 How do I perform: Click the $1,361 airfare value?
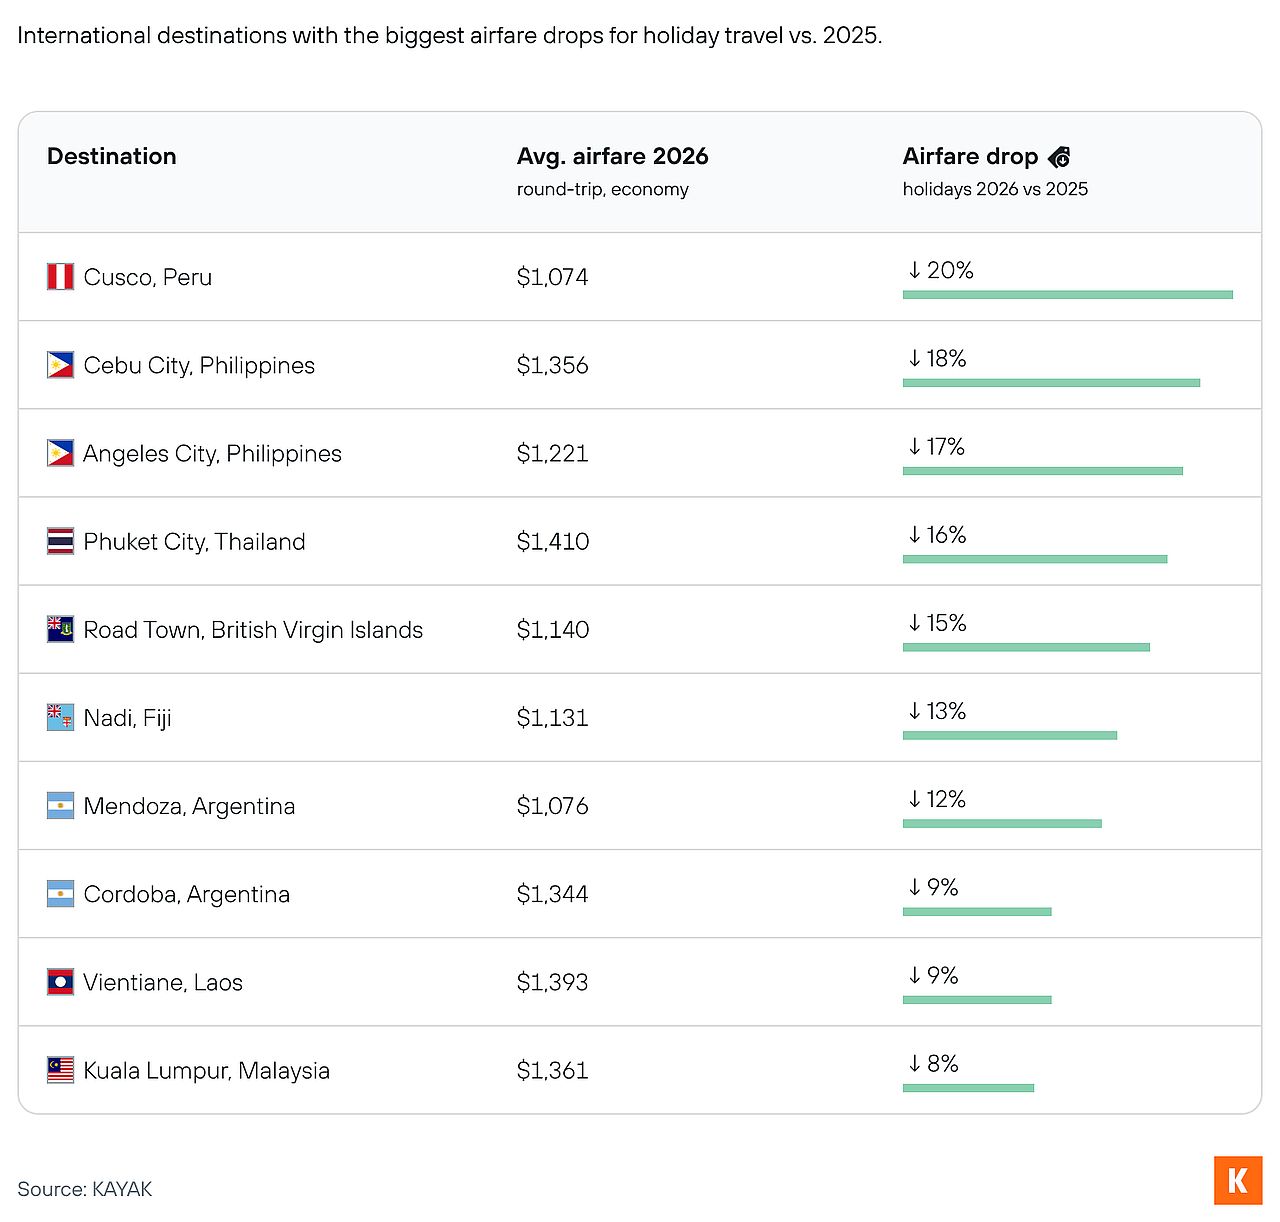pos(553,1070)
